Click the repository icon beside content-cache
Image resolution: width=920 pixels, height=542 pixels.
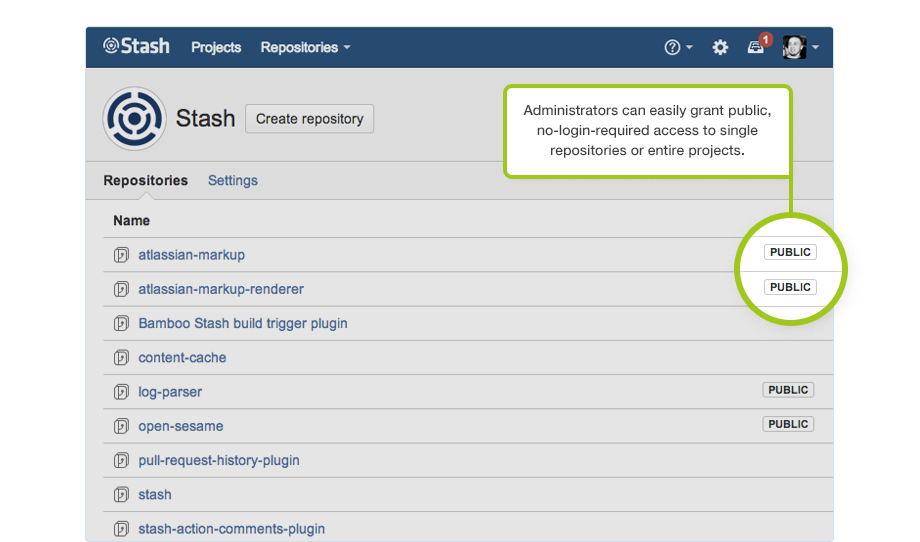[121, 358]
